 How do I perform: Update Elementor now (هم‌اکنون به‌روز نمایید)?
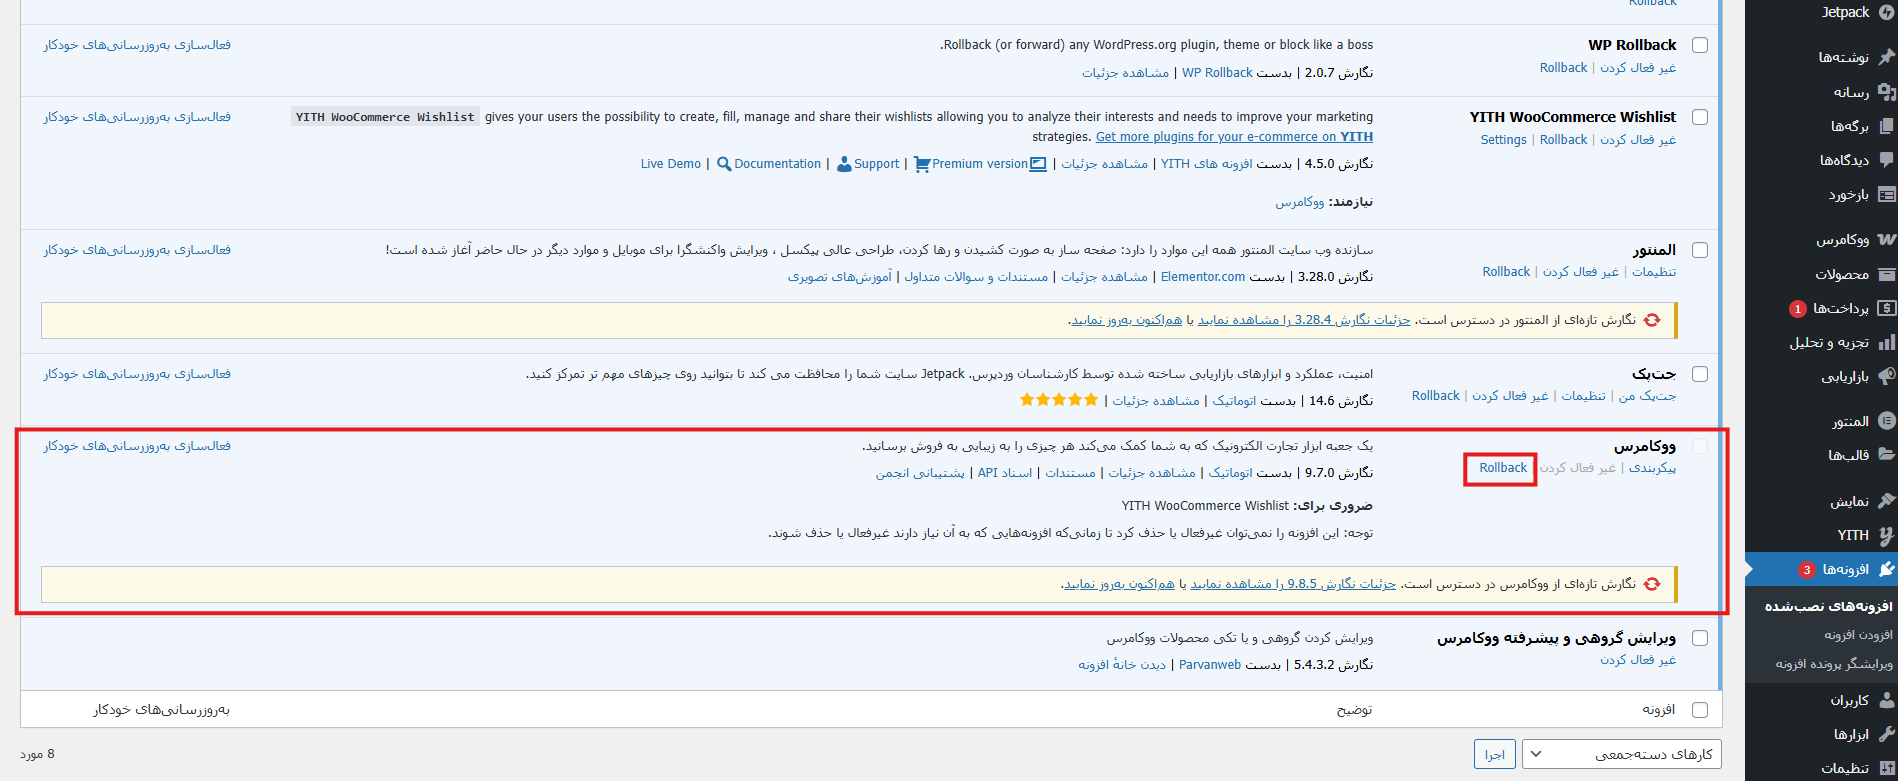[1127, 320]
